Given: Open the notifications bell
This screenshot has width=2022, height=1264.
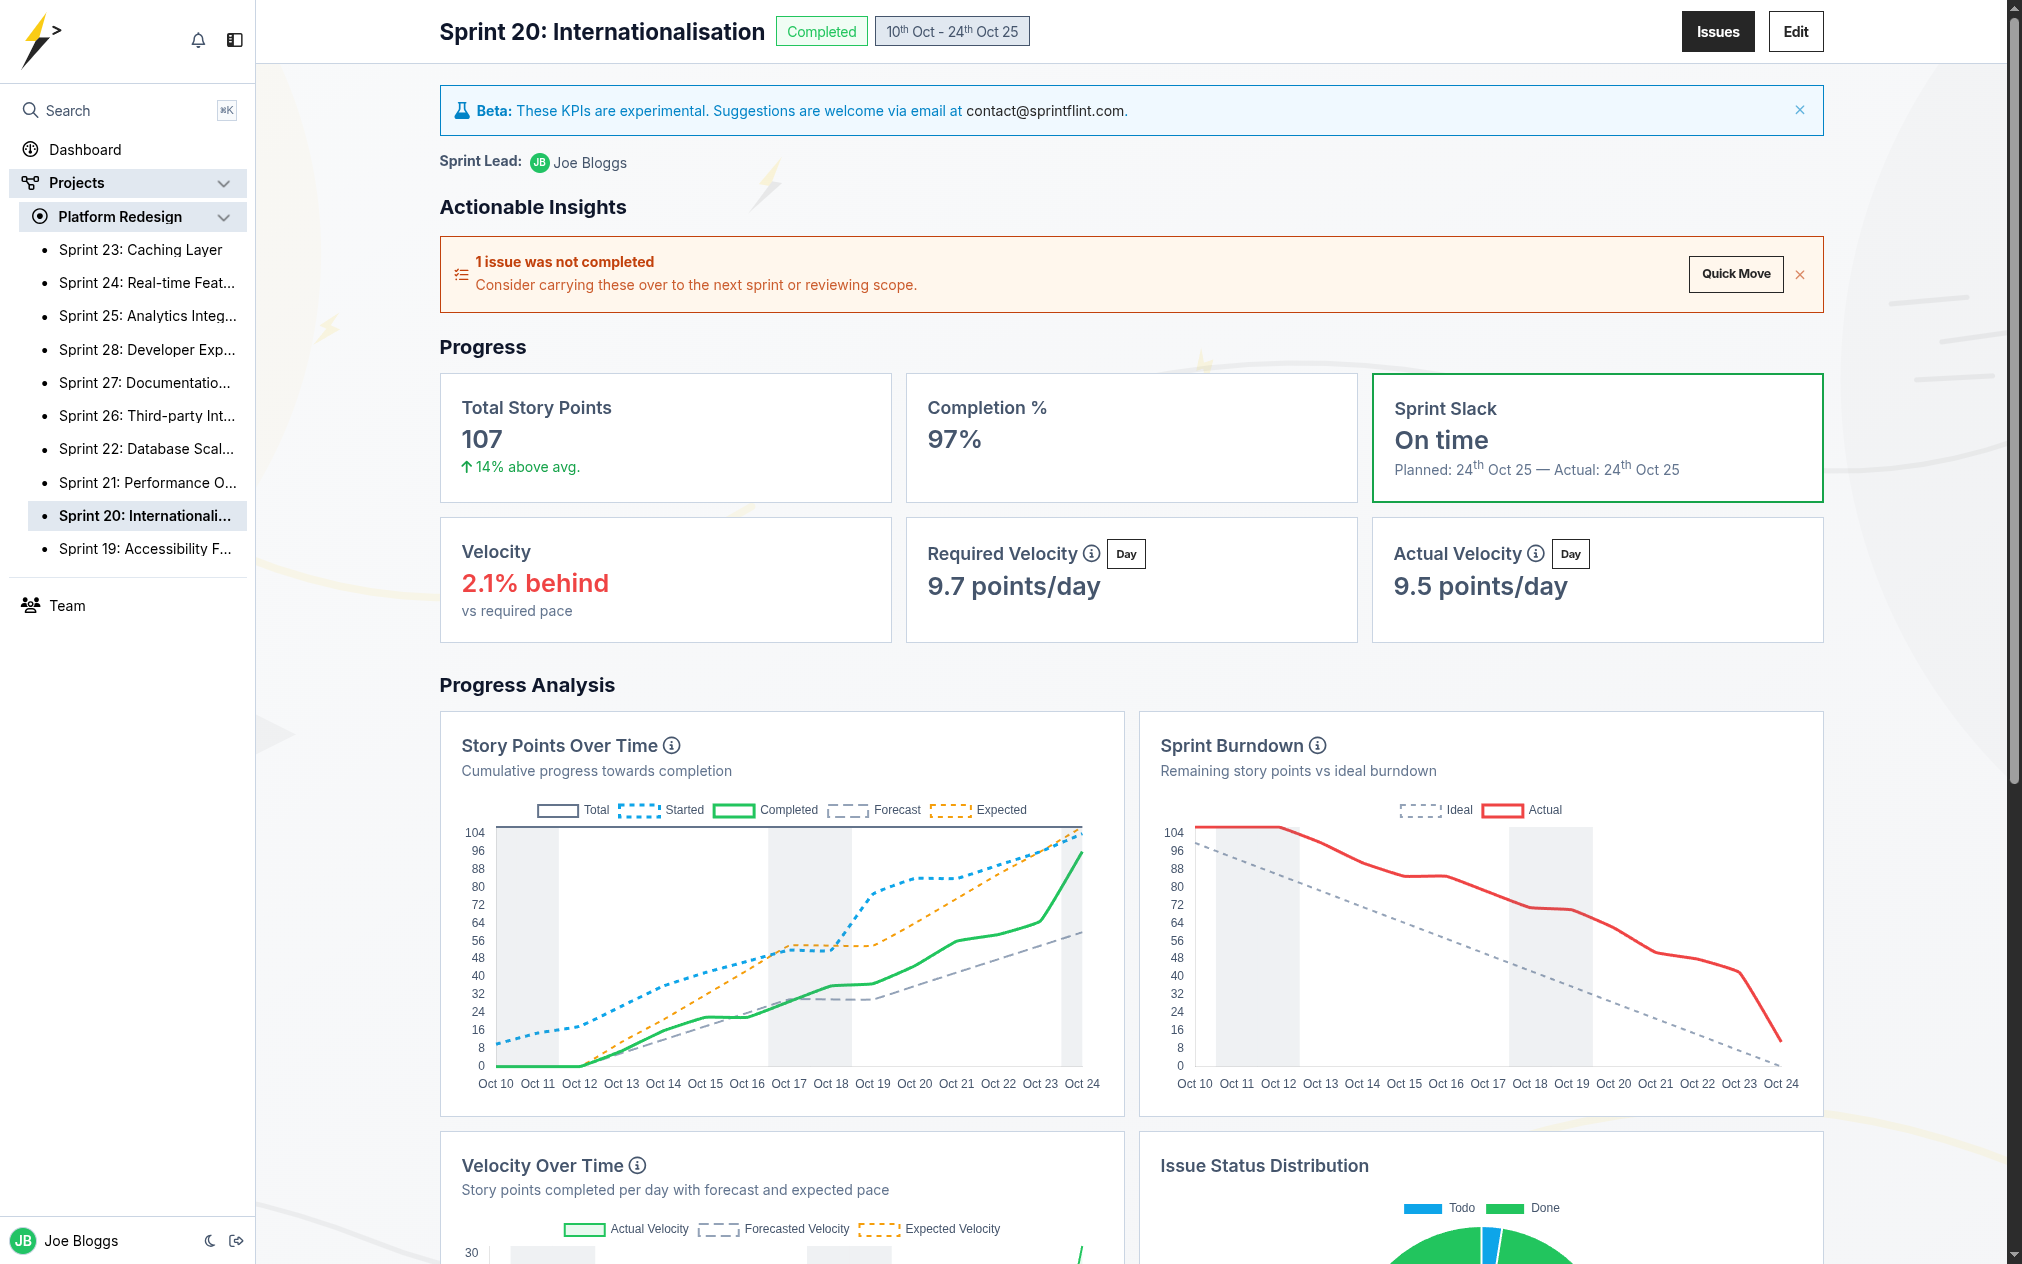Looking at the screenshot, I should 198,40.
